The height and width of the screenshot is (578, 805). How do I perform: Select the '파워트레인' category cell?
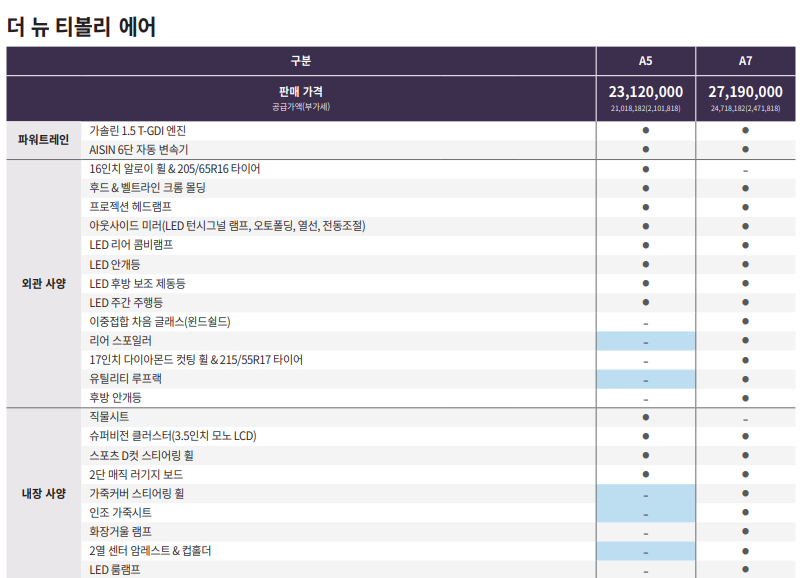[44, 140]
